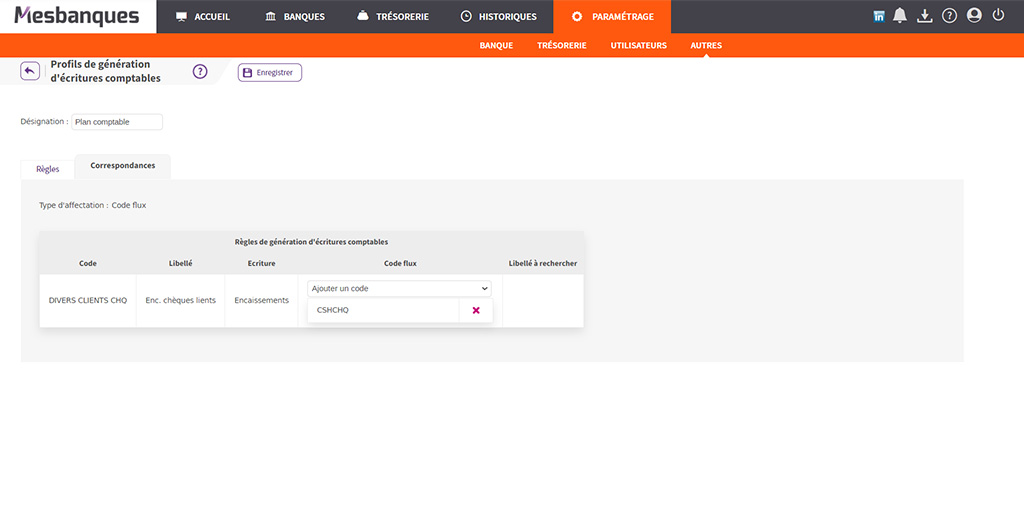Click the Libellé column header
Screen dimensions: 1024x511
pyautogui.click(x=180, y=263)
